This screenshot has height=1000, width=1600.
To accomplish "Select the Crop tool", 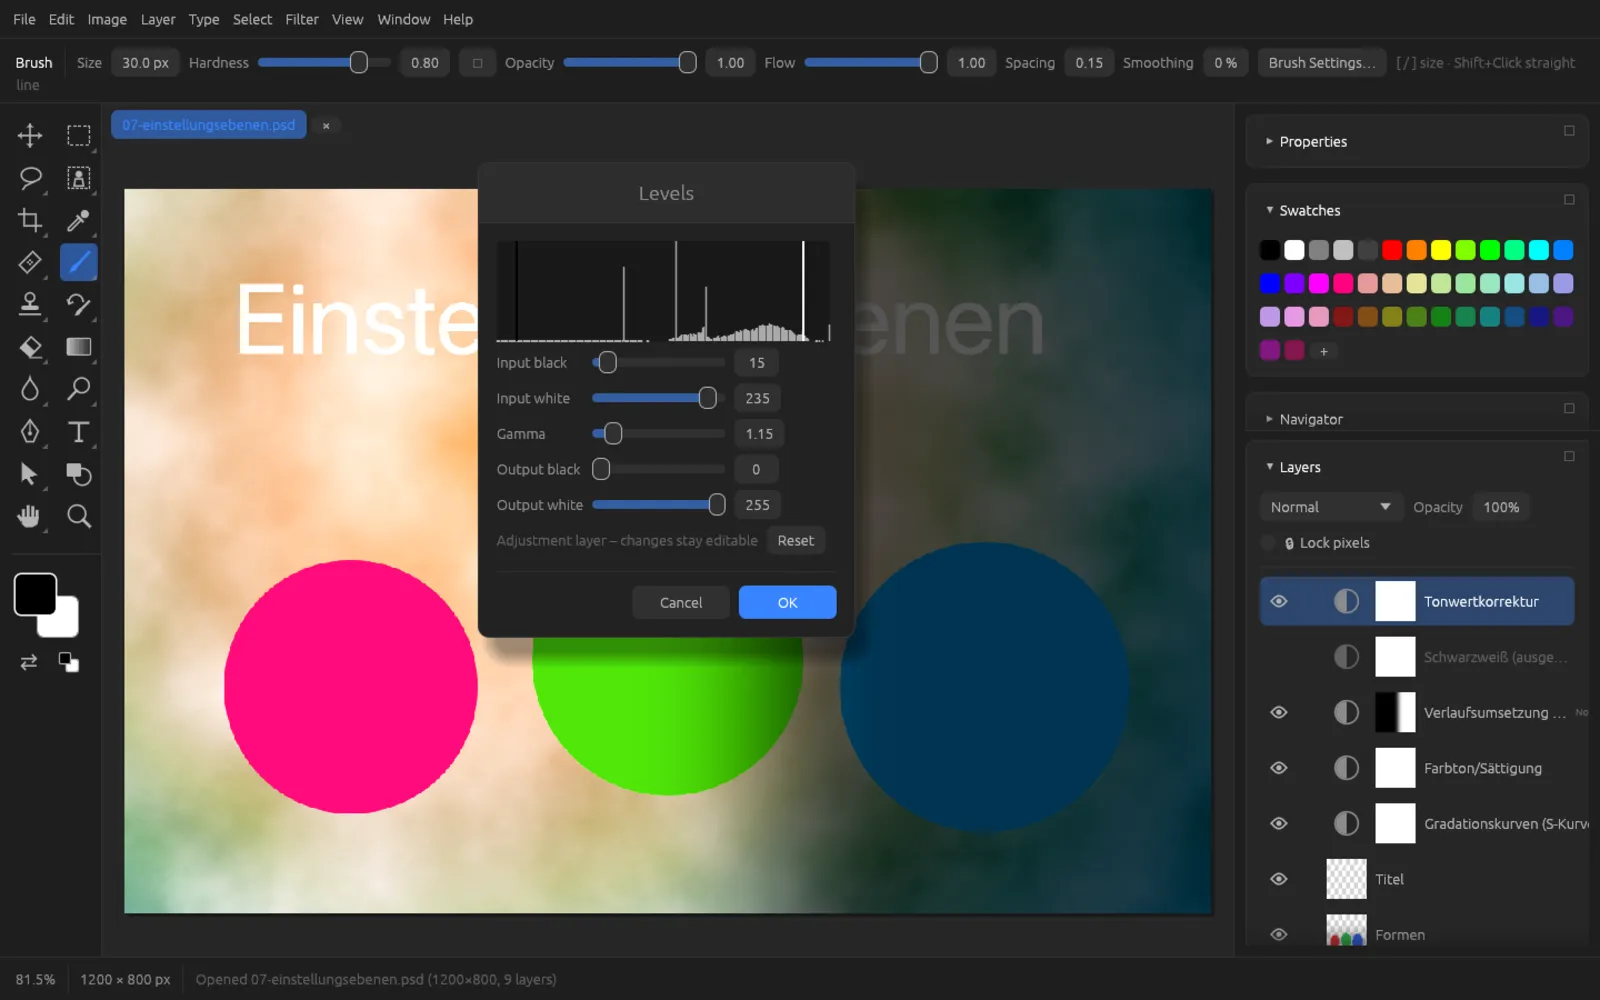I will tap(30, 220).
